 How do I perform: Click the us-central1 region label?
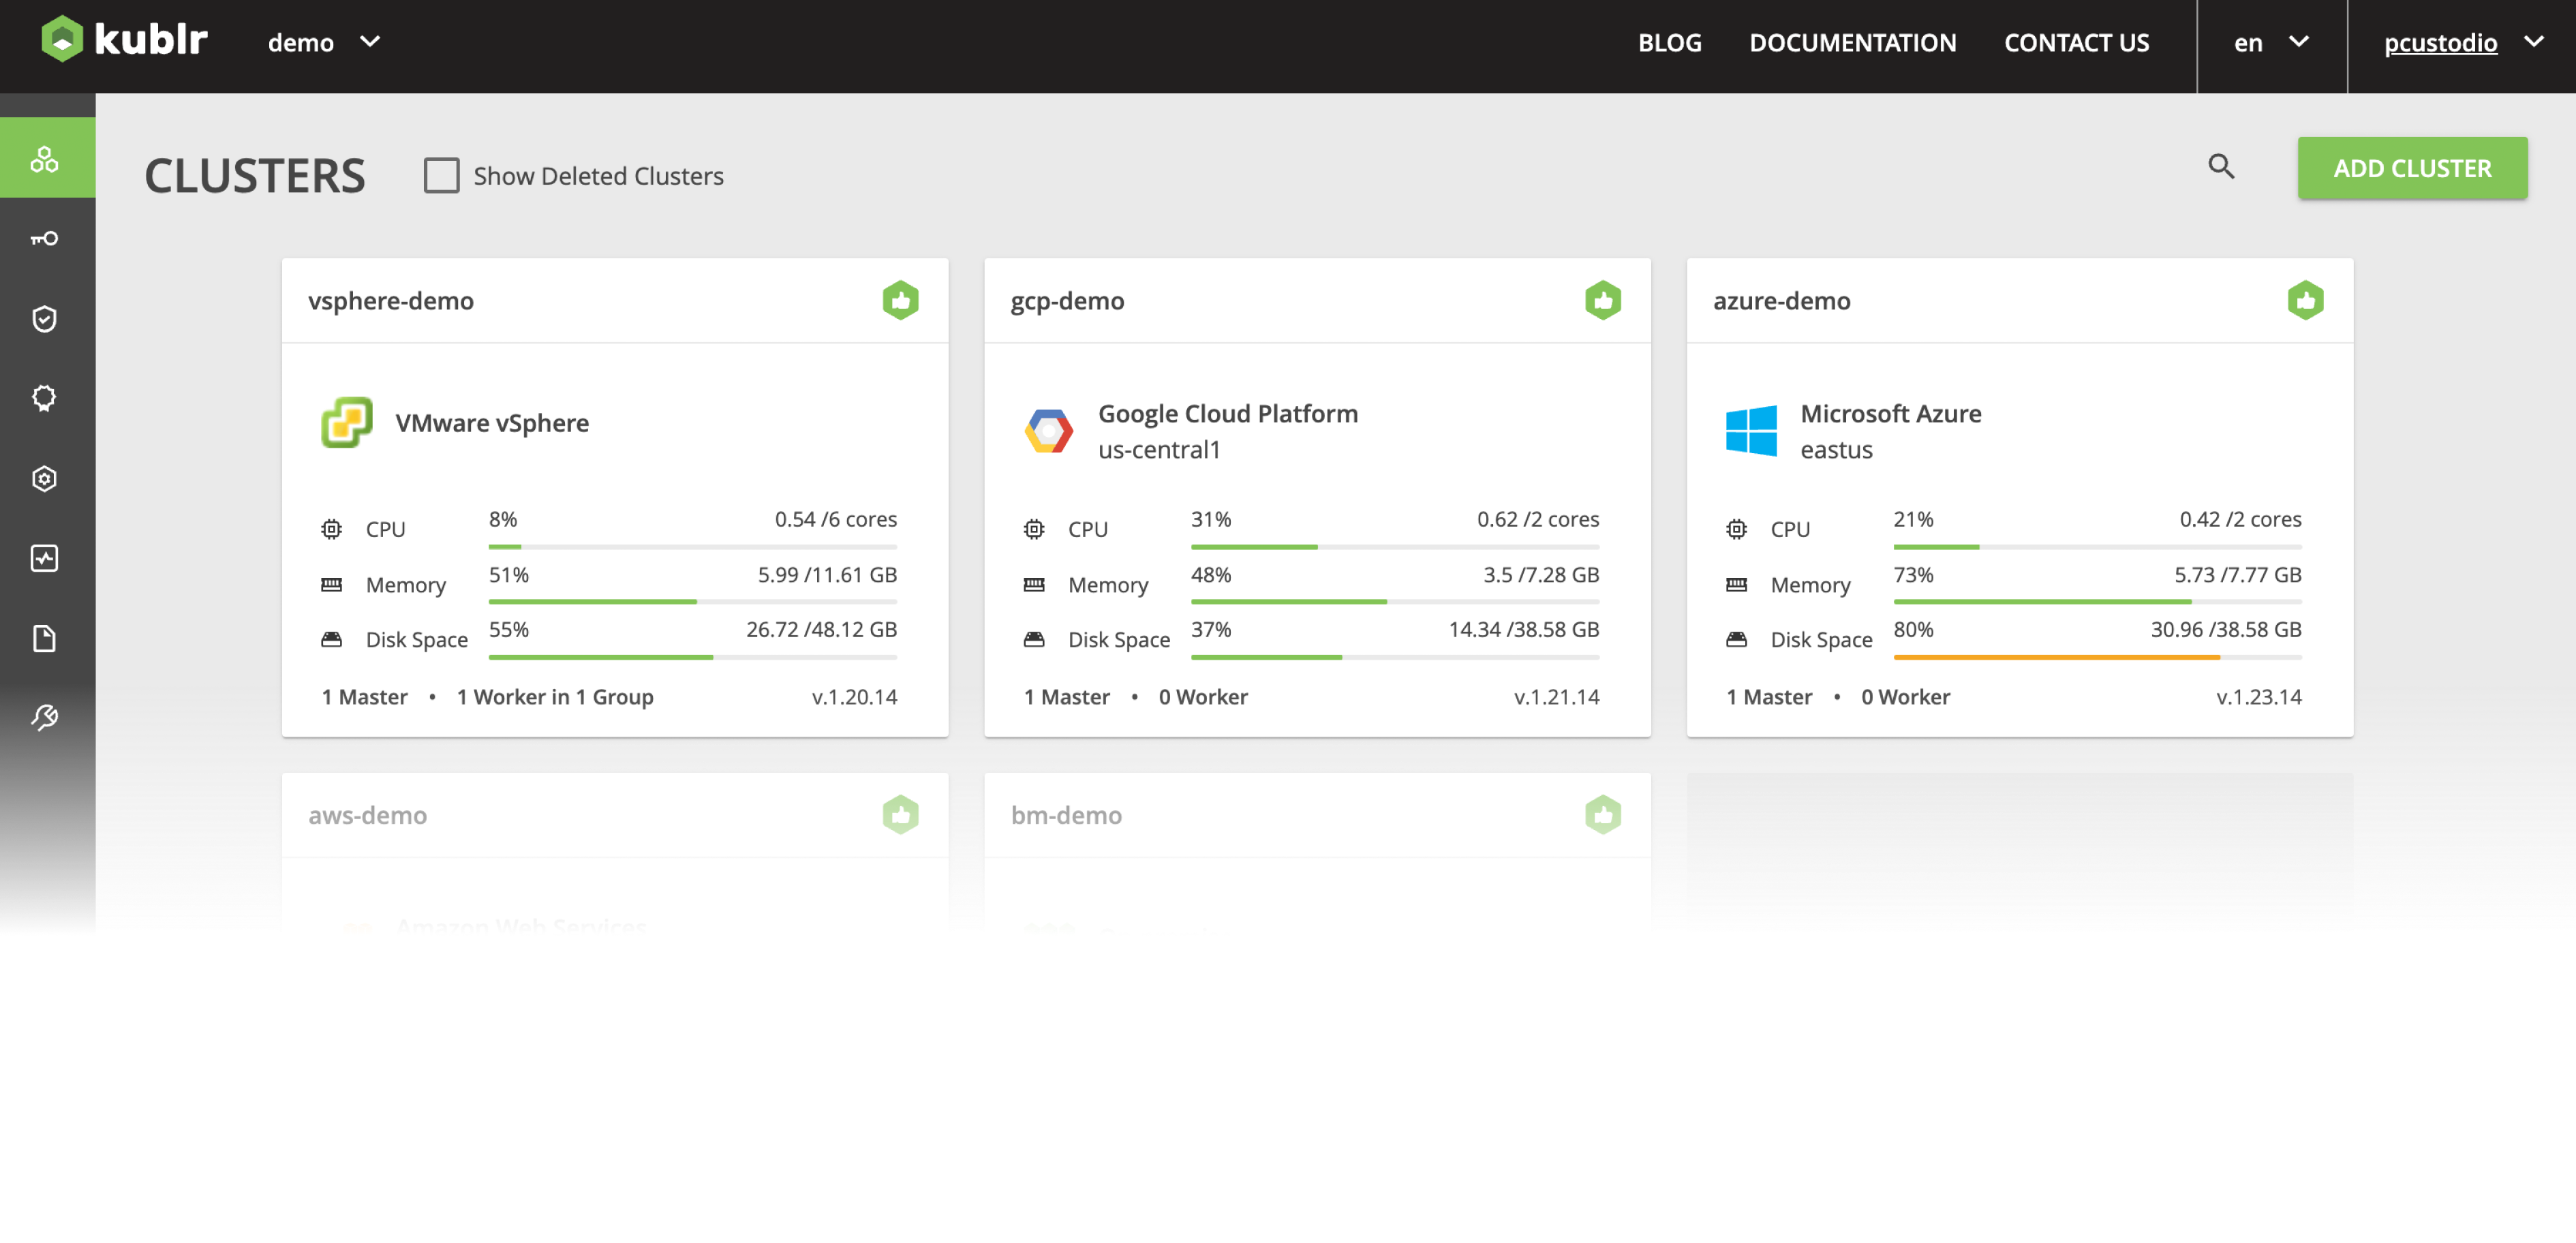[1159, 449]
